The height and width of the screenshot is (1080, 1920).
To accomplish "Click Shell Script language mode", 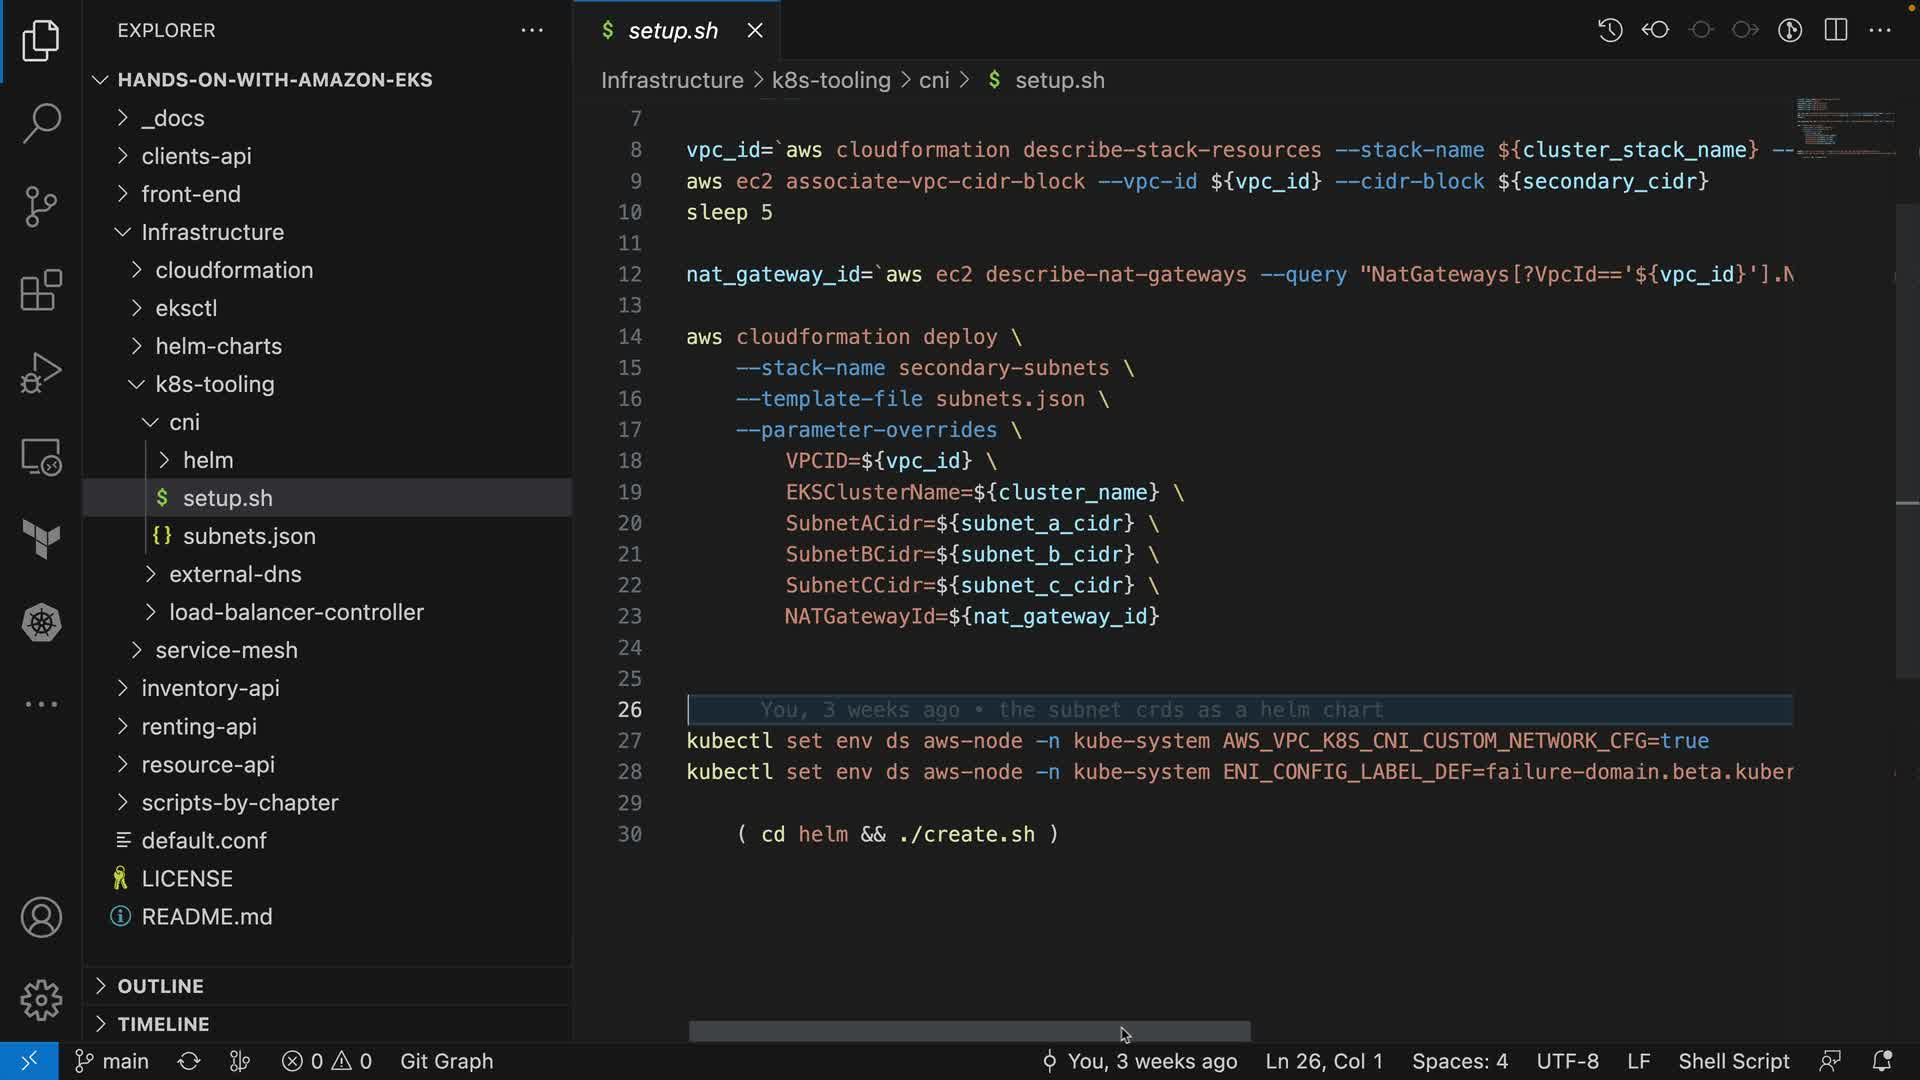I will point(1733,1061).
